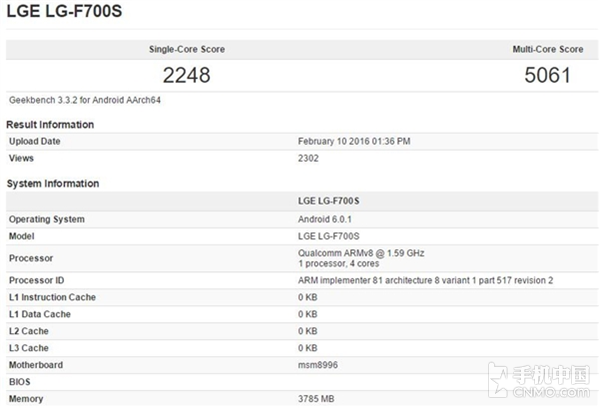This screenshot has height=408, width=600.
Task: Select the 0 KB value for L1 Instruction Cache
Action: pyautogui.click(x=308, y=297)
